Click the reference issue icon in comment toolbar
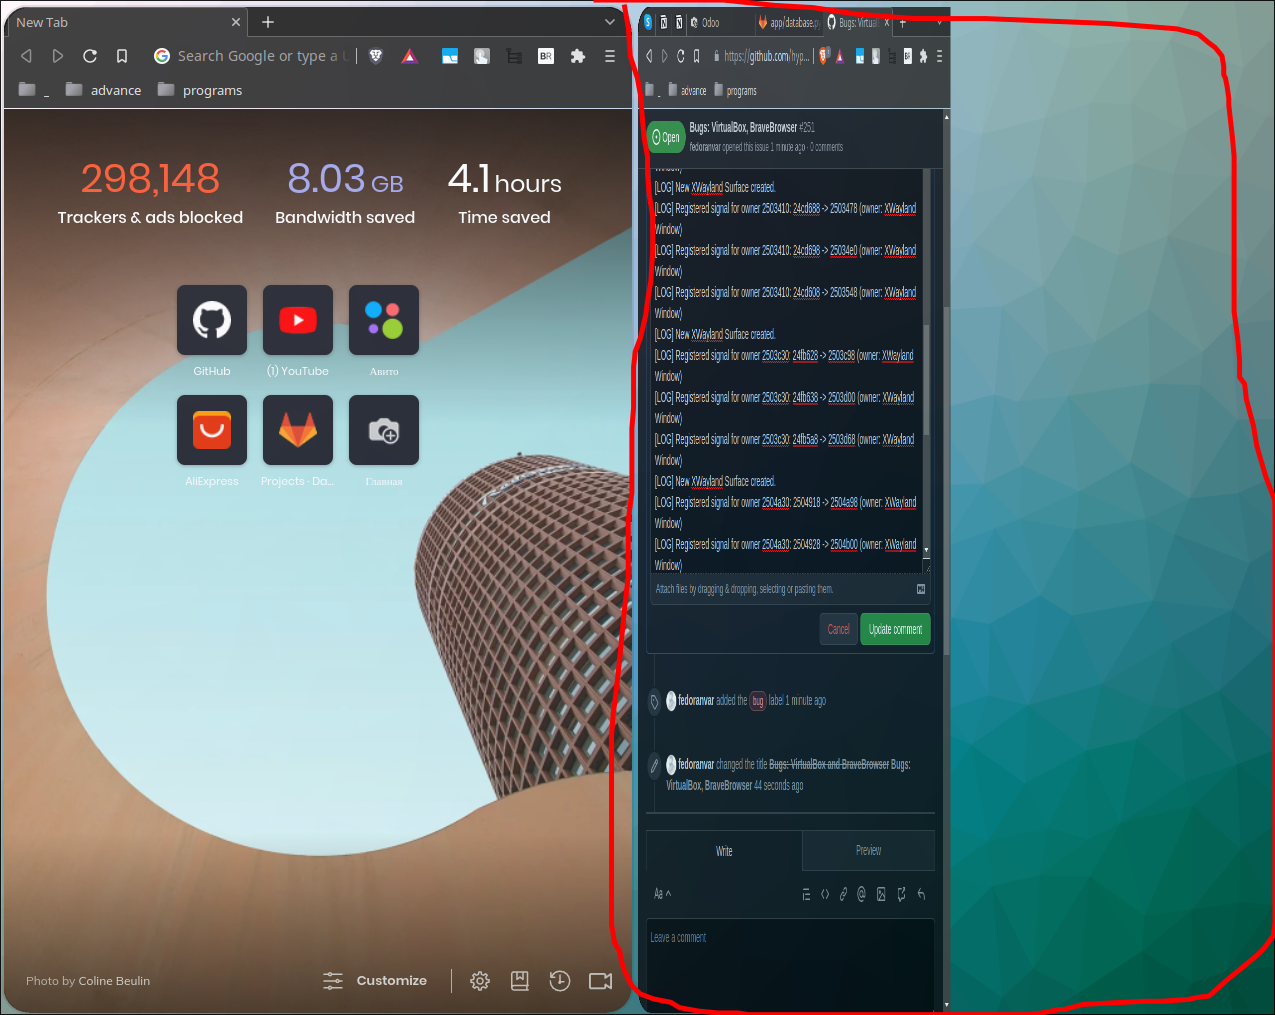The height and width of the screenshot is (1015, 1275). [901, 893]
